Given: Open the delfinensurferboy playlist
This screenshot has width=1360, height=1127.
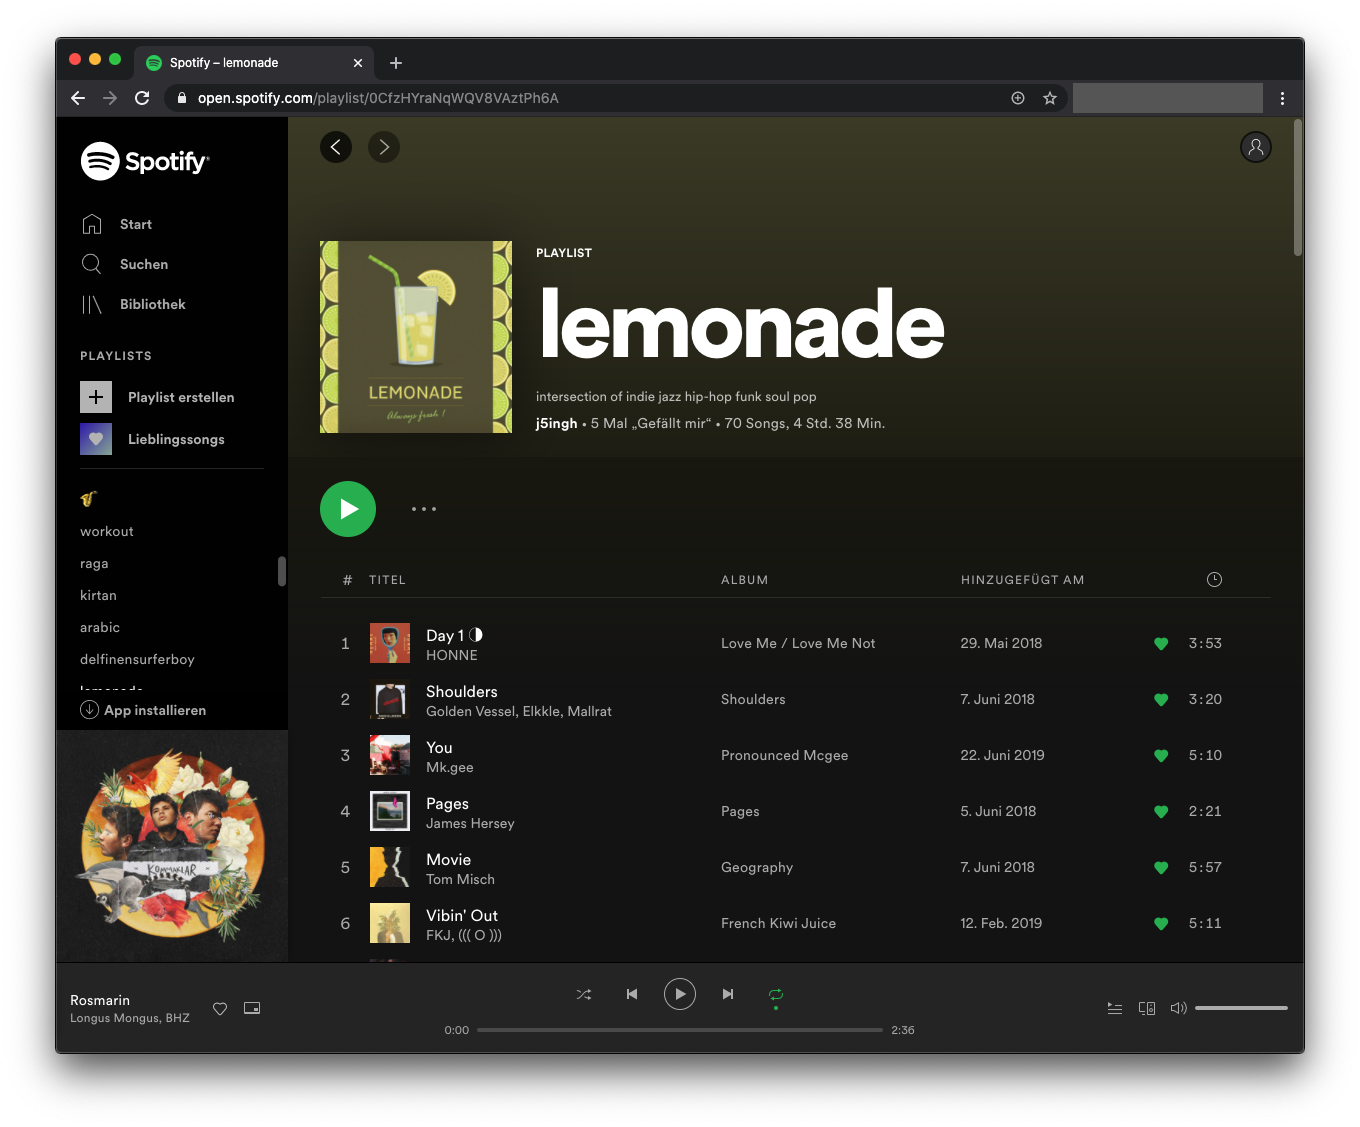Looking at the screenshot, I should click(x=137, y=659).
